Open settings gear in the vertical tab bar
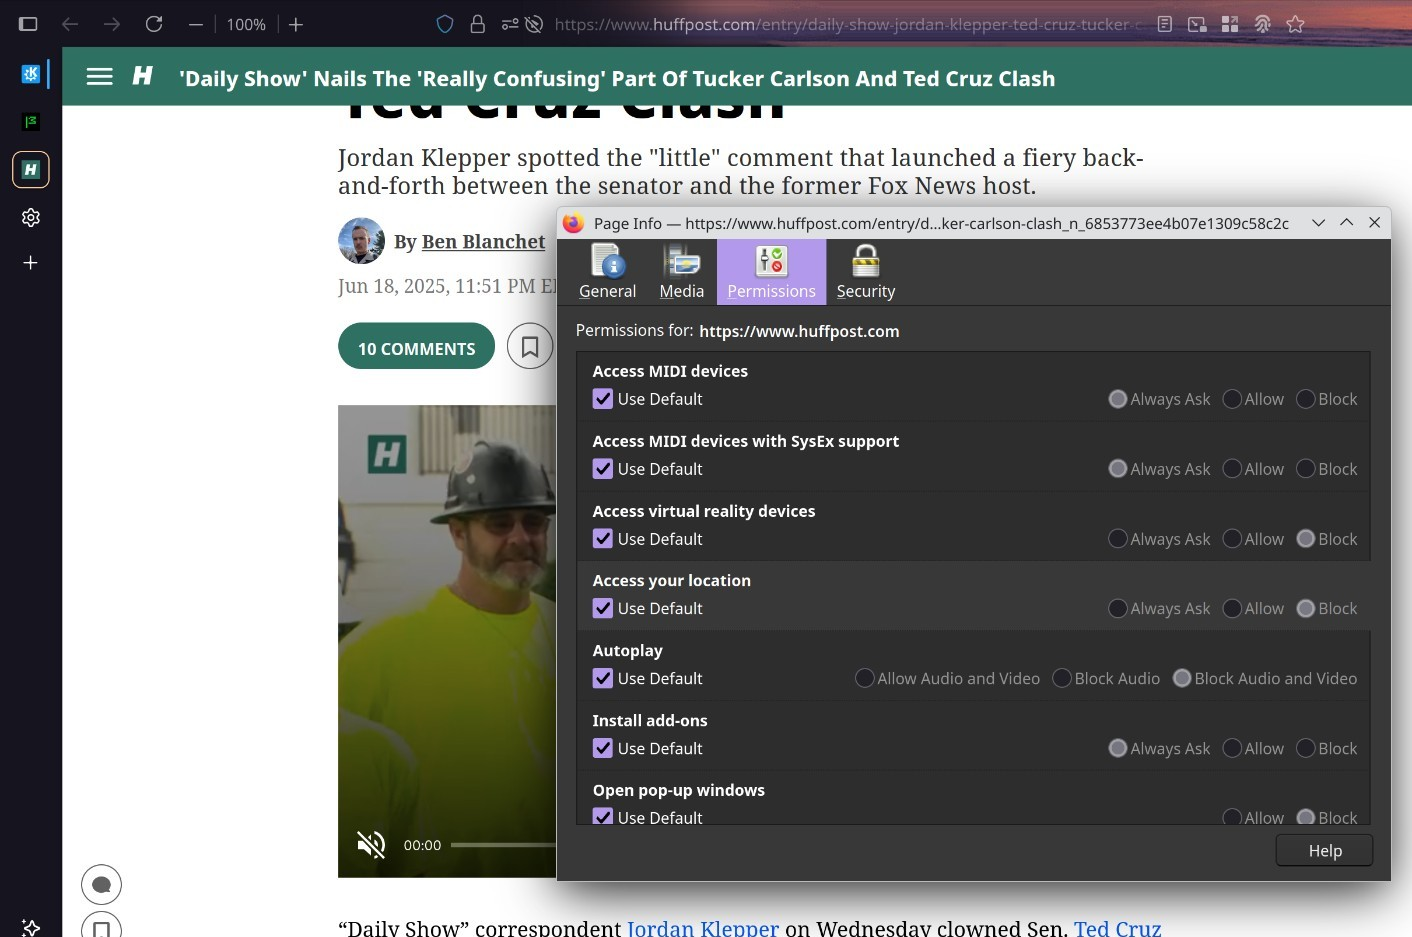 (x=31, y=217)
